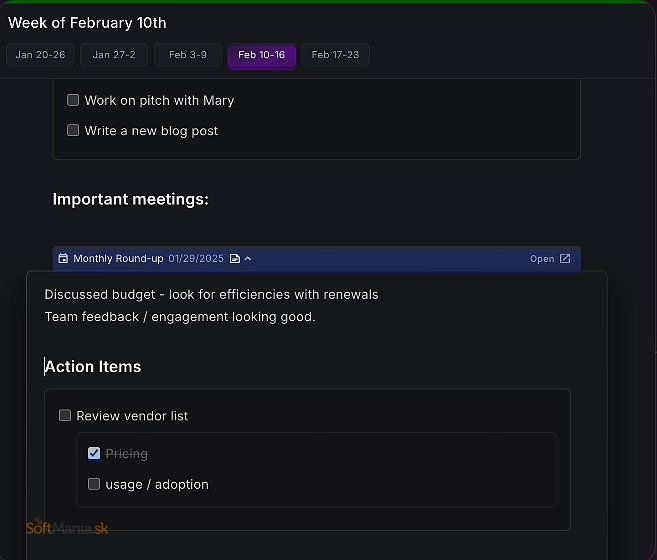Click the external-link icon next to Open
The width and height of the screenshot is (657, 560).
pyautogui.click(x=565, y=259)
